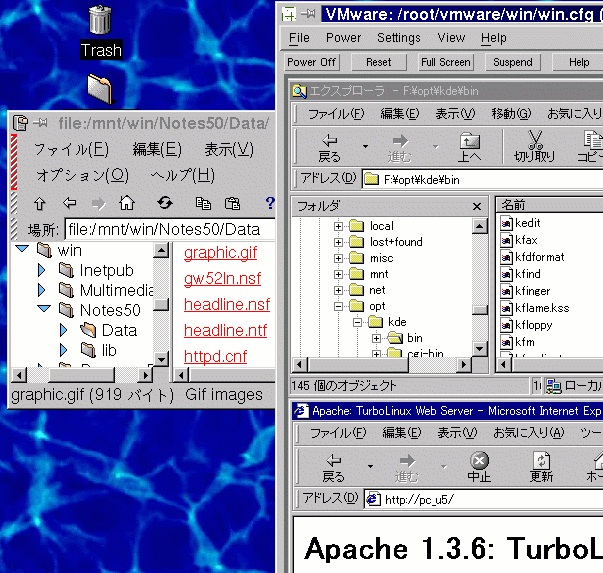Reload the kfm directory view
This screenshot has width=603, height=573.
coord(165,202)
